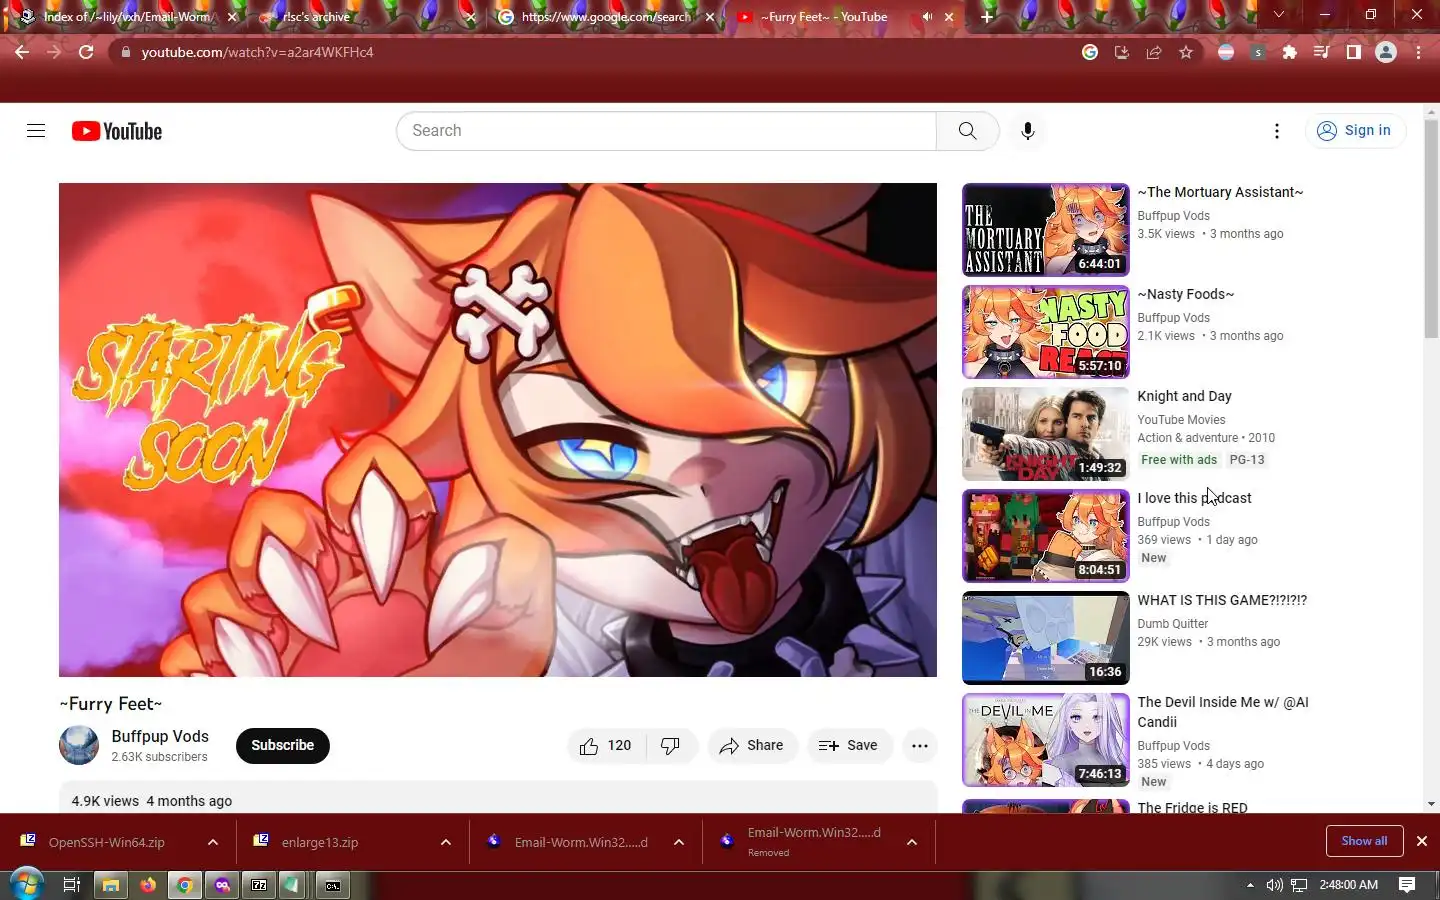The width and height of the screenshot is (1440, 900).
Task: Open WHAT IS THIS GAME video thumbnail
Action: click(x=1046, y=638)
